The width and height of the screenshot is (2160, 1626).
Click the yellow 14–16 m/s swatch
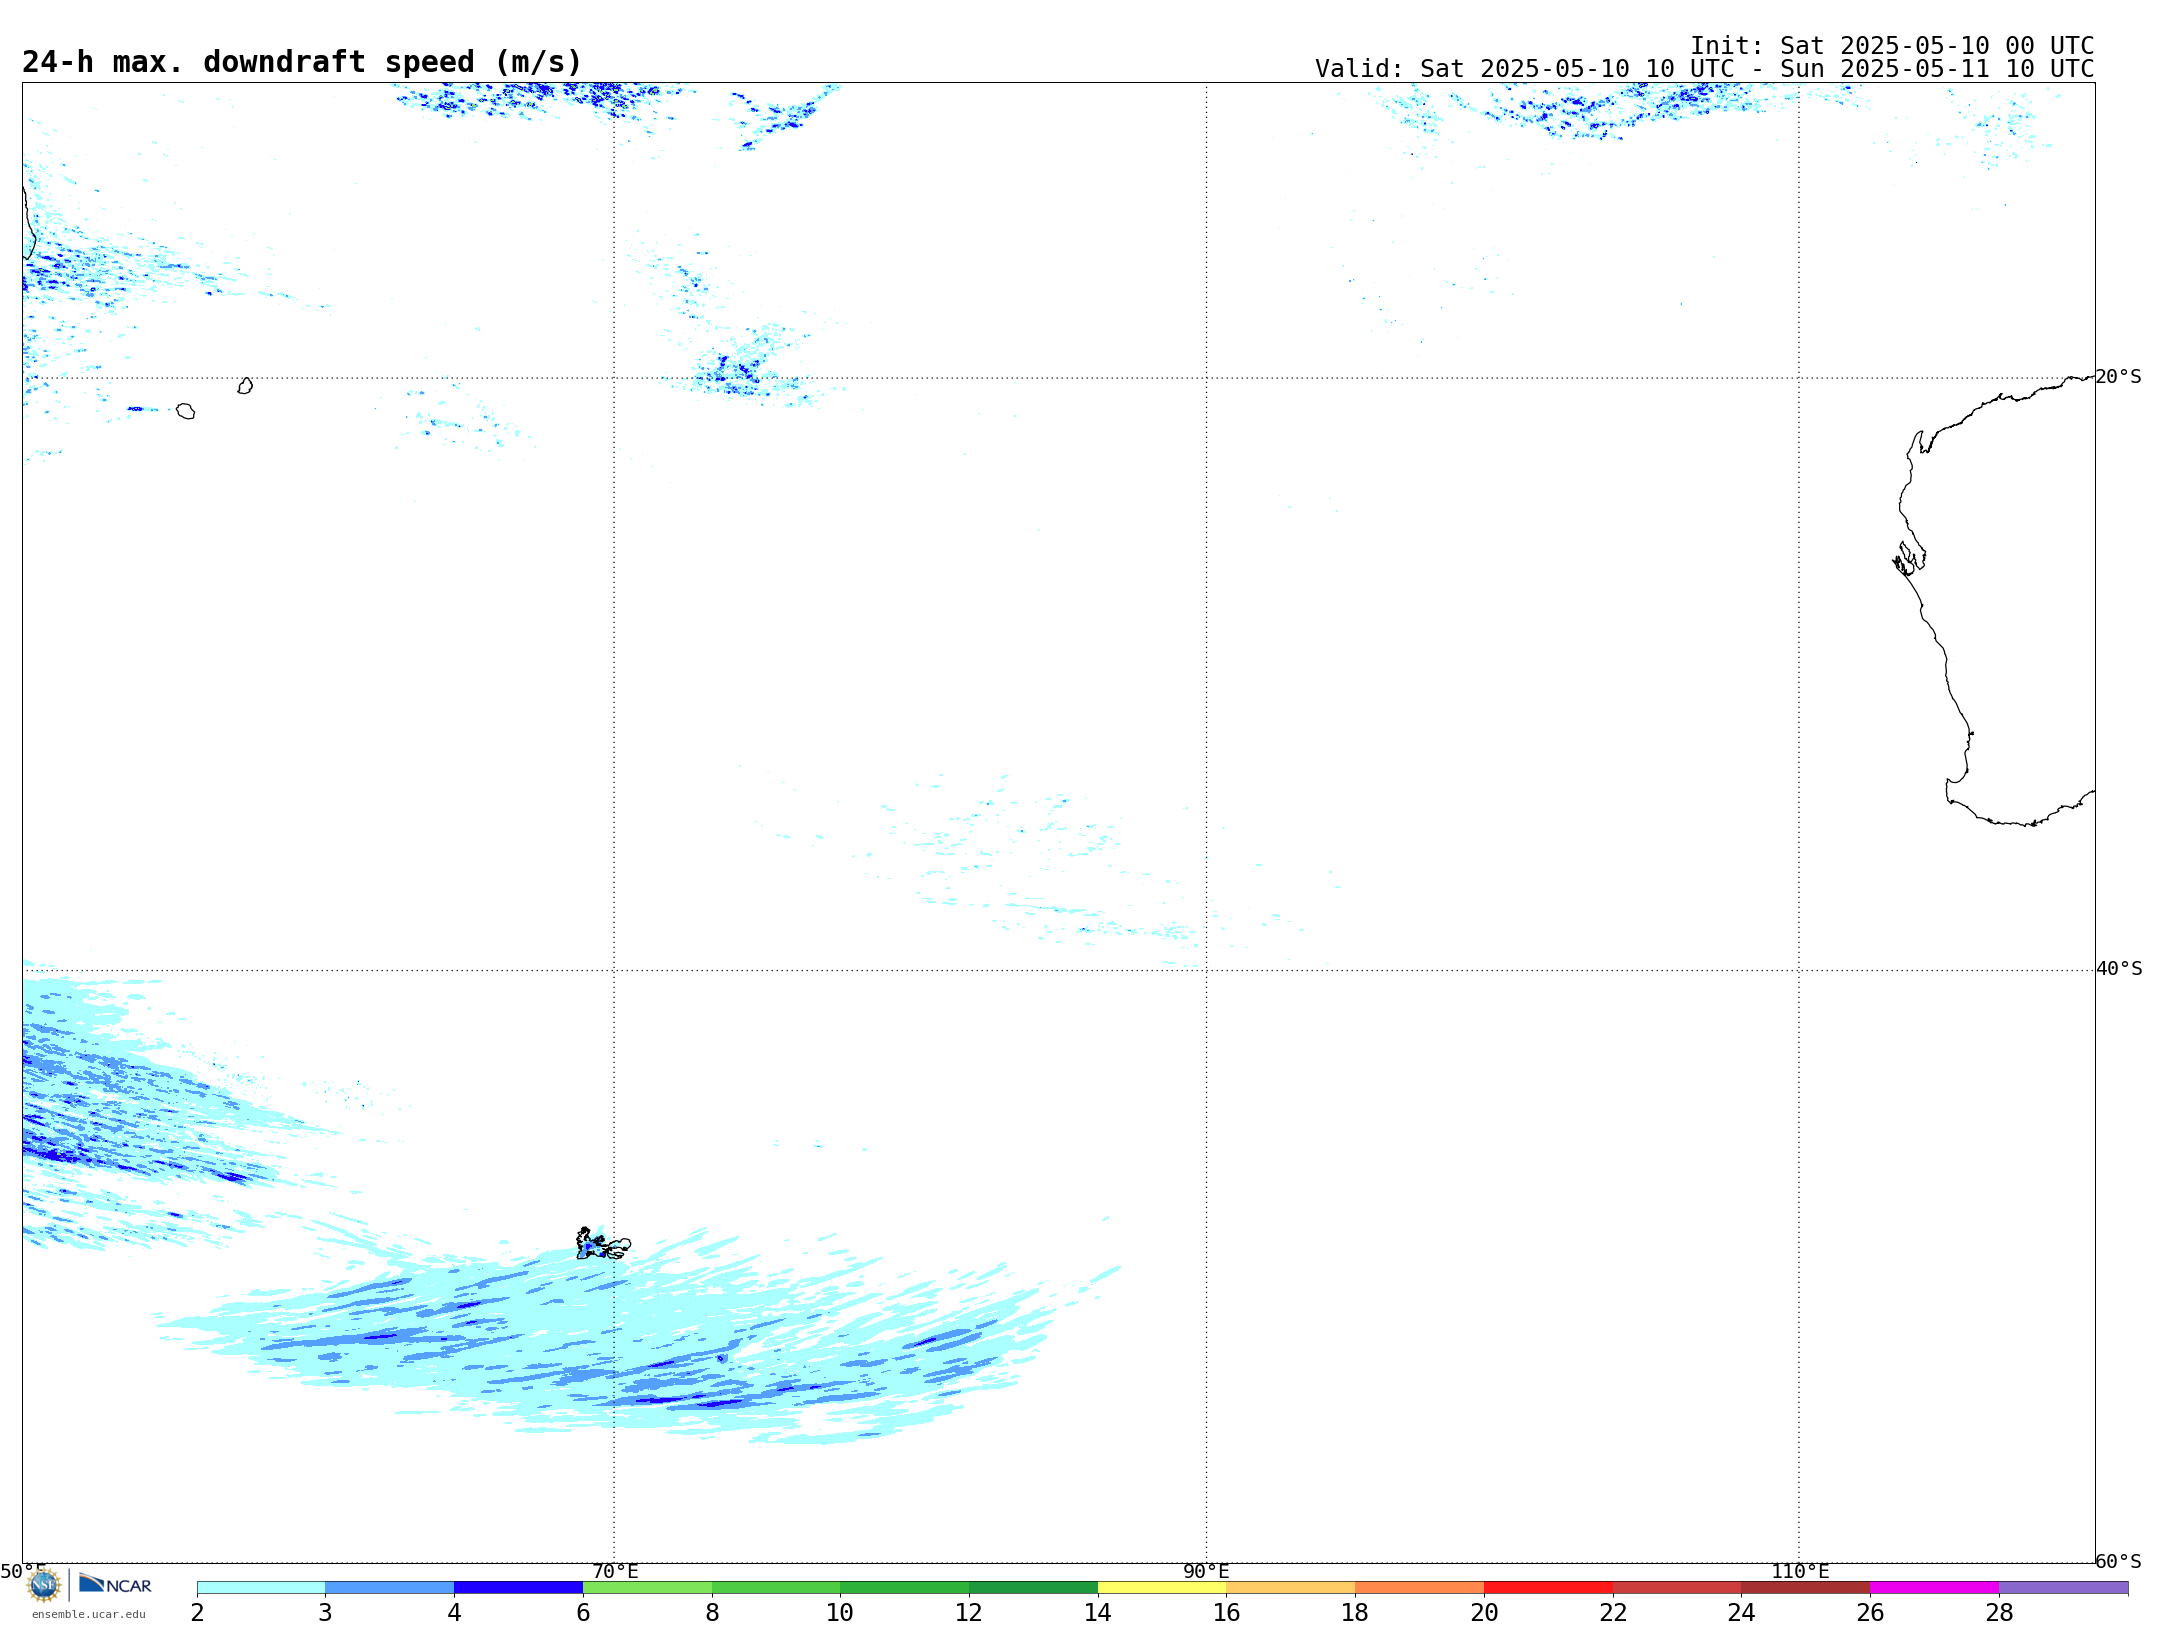pyautogui.click(x=1162, y=1588)
